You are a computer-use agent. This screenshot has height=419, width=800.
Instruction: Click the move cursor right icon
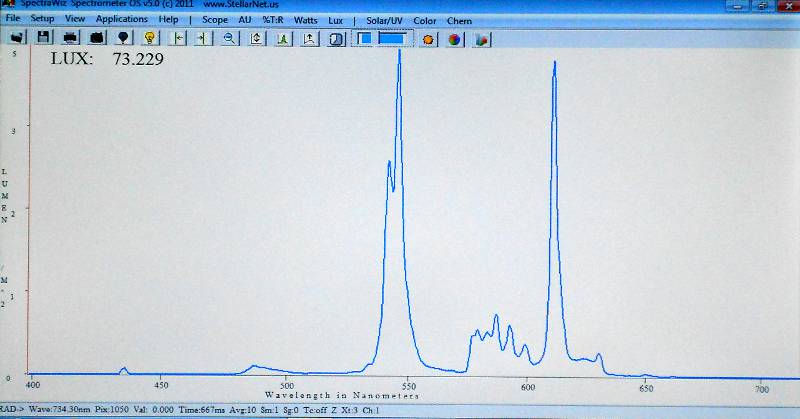pyautogui.click(x=203, y=38)
